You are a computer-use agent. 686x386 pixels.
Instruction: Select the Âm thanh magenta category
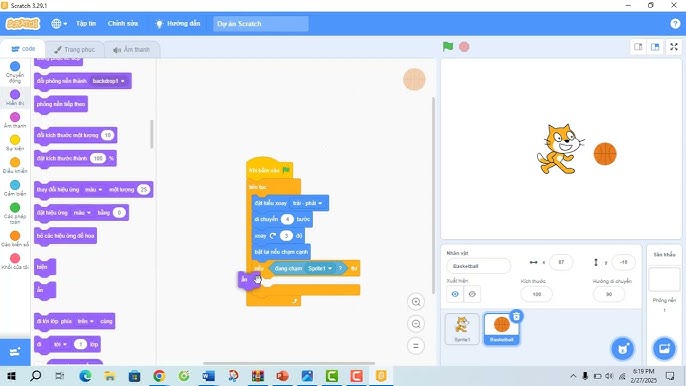pyautogui.click(x=15, y=120)
